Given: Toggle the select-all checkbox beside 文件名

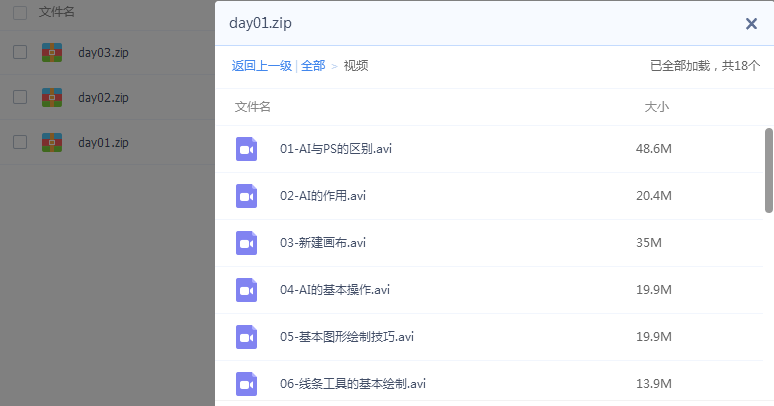Looking at the screenshot, I should point(20,12).
